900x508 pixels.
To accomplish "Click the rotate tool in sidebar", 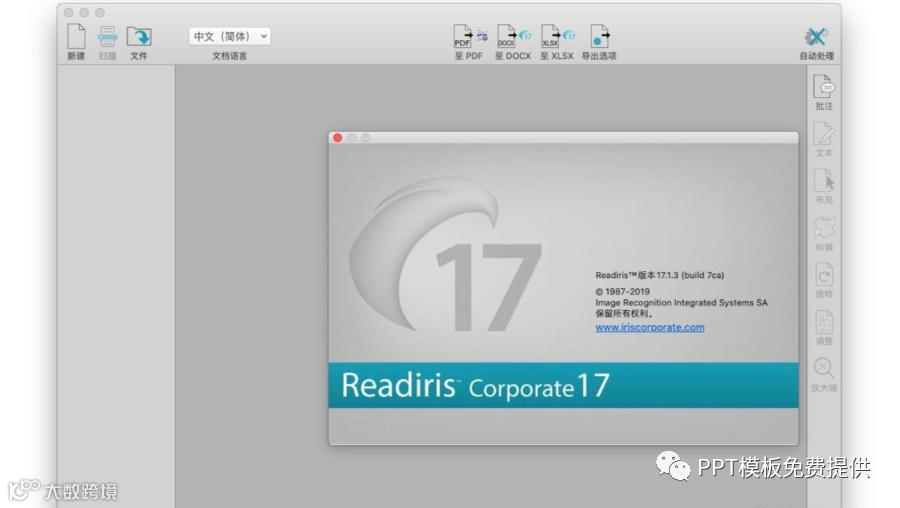I will [x=824, y=276].
